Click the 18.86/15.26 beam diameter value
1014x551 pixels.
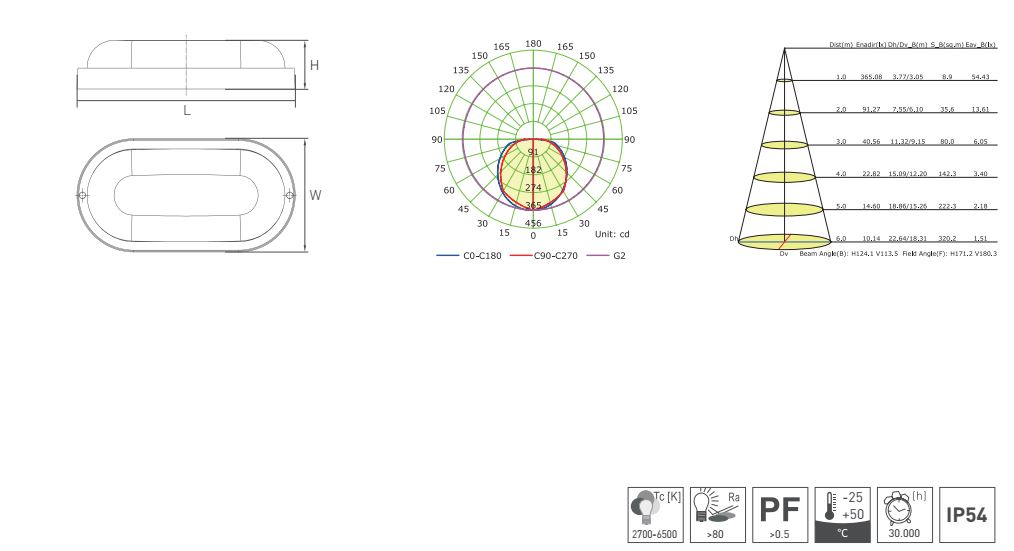tap(908, 206)
